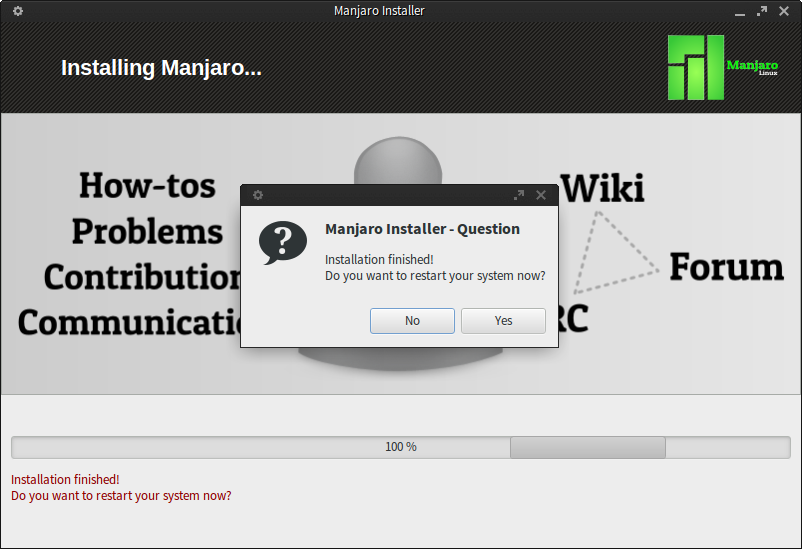Click the 'How-tos' word in slideshow
Viewport: 802px width, 549px height.
click(x=147, y=185)
